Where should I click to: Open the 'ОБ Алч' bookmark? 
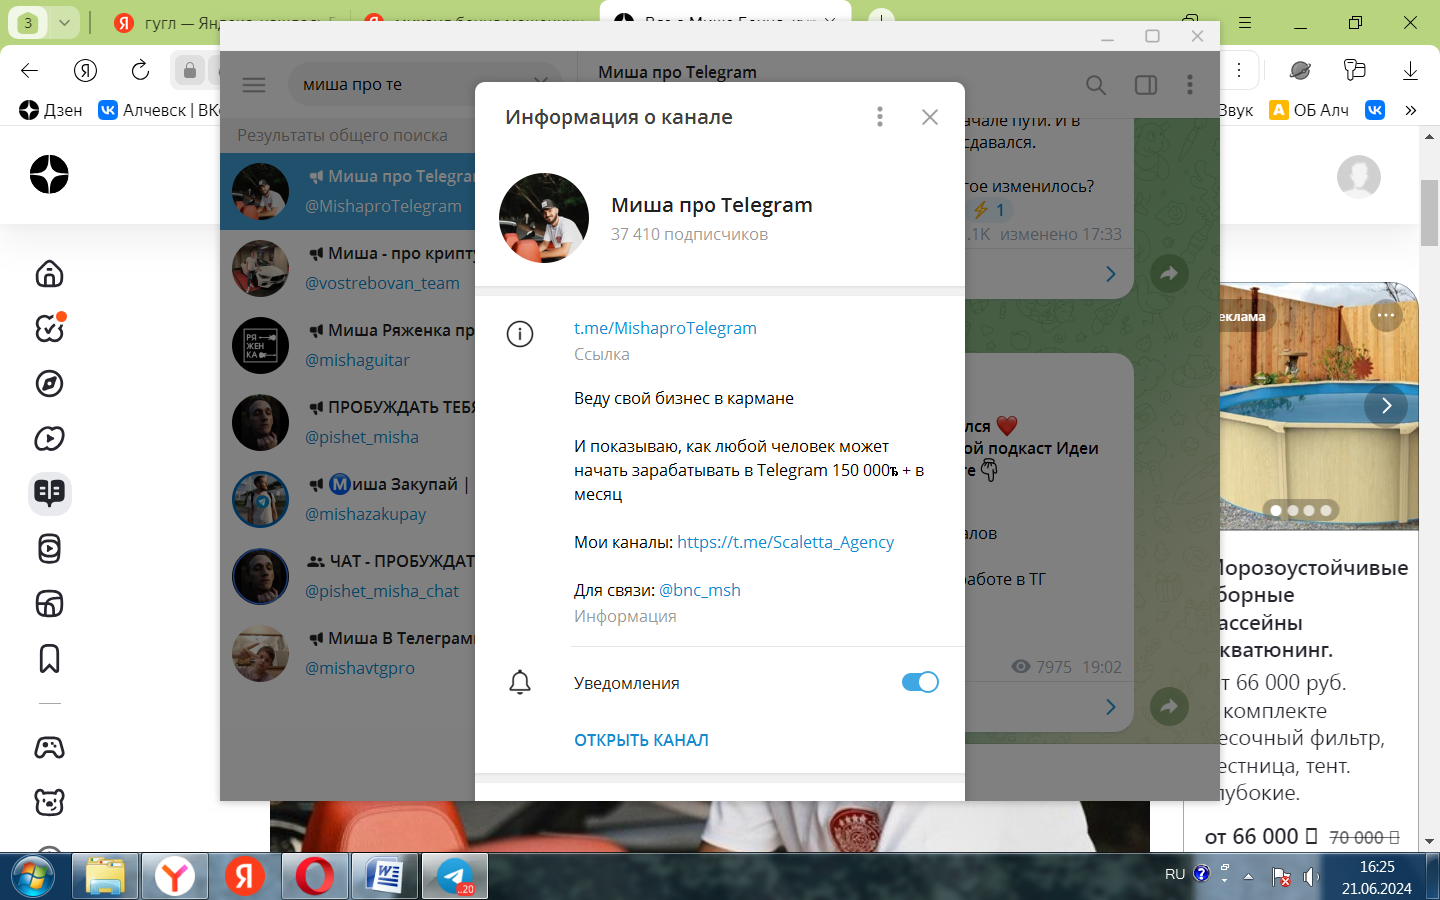click(x=1309, y=110)
